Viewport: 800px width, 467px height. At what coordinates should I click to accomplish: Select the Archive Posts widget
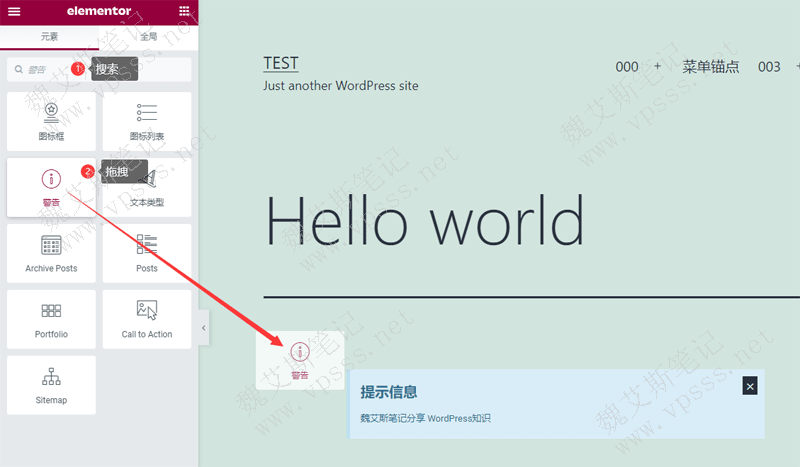[51, 253]
